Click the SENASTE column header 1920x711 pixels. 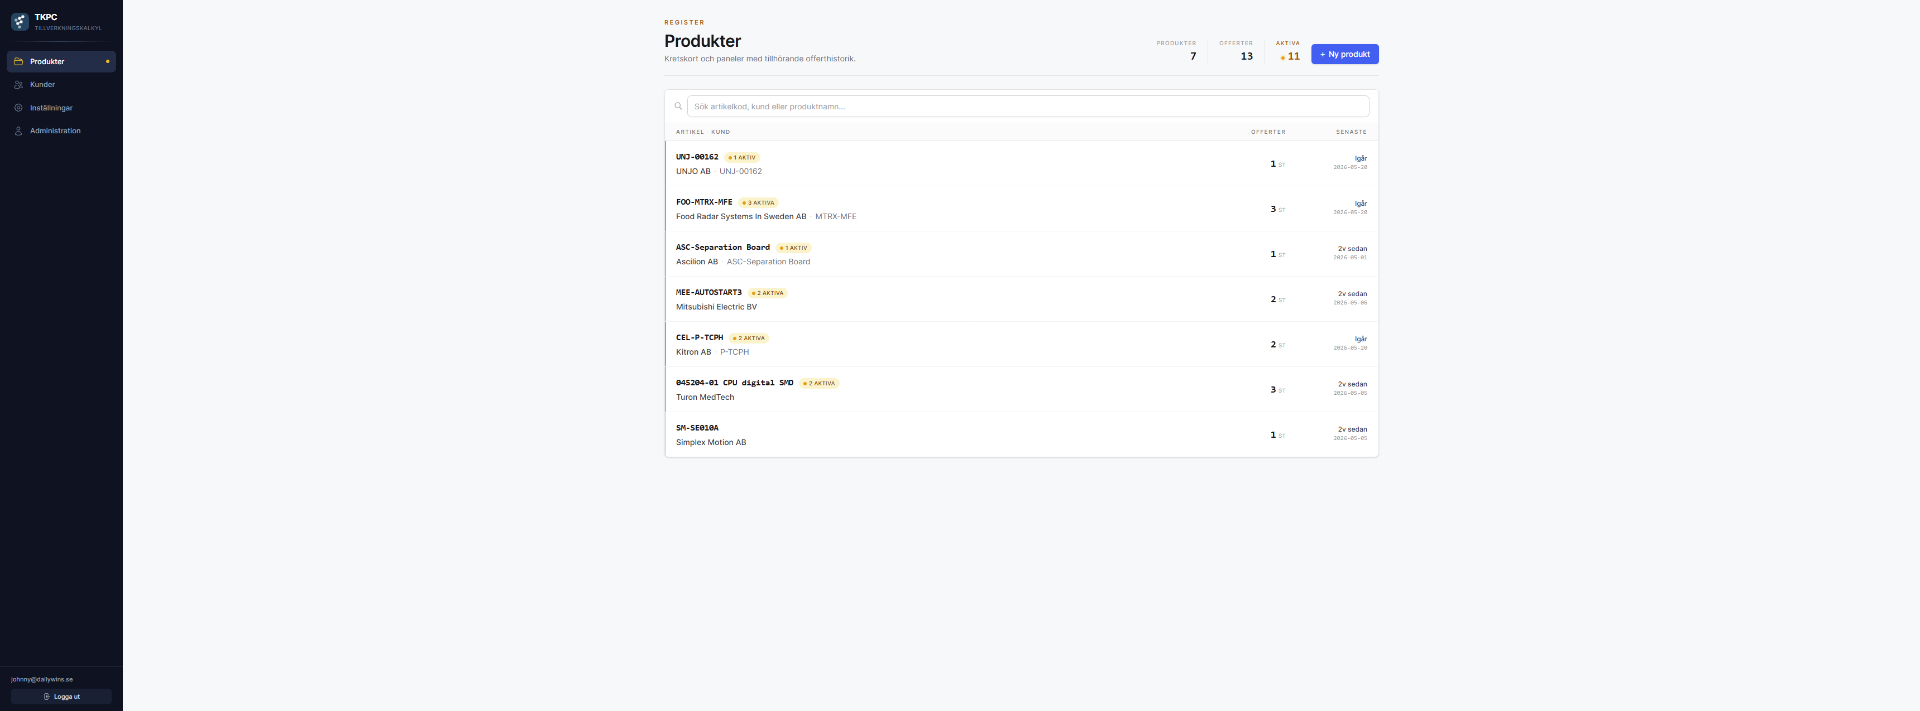point(1351,132)
